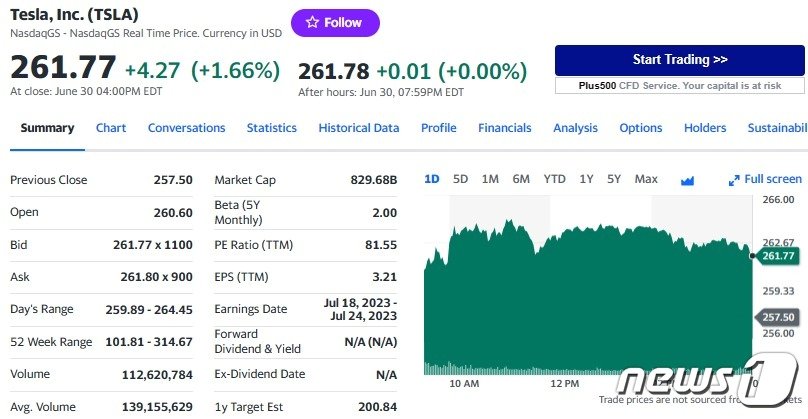This screenshot has height=419, width=808.
Task: Open the Holders tab
Action: (705, 128)
